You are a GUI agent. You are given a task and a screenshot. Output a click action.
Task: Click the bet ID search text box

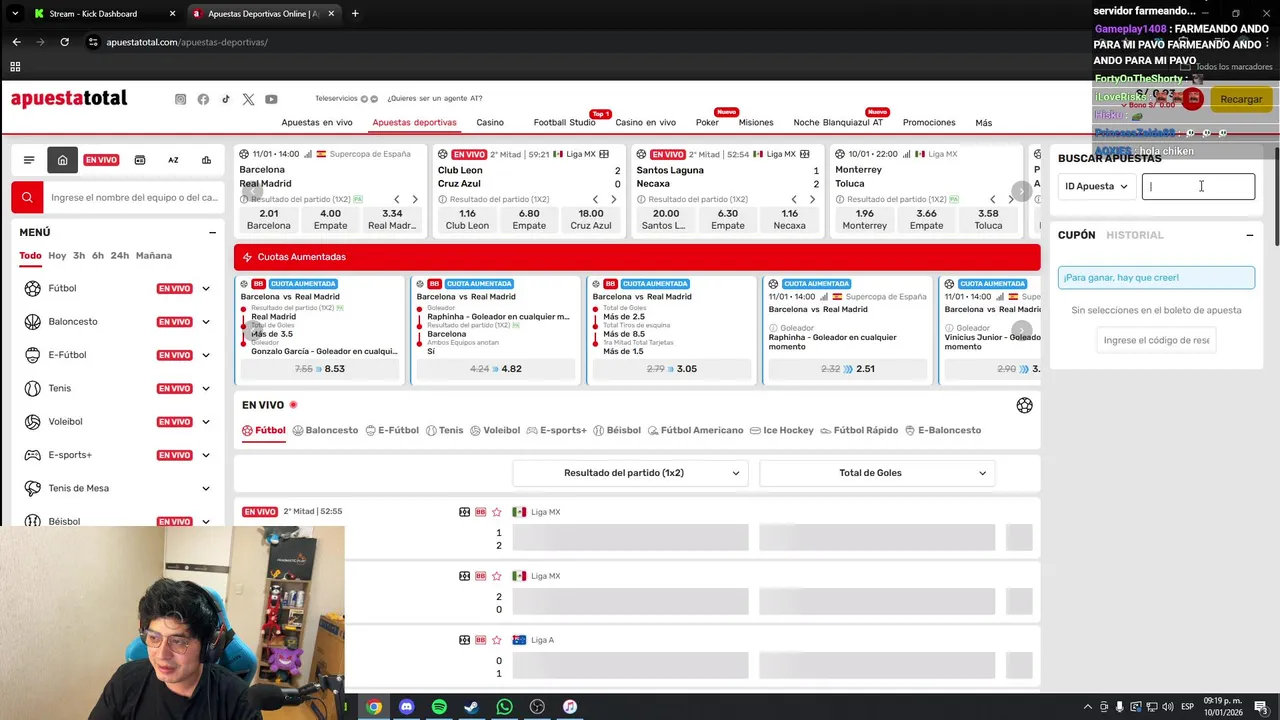(1198, 186)
